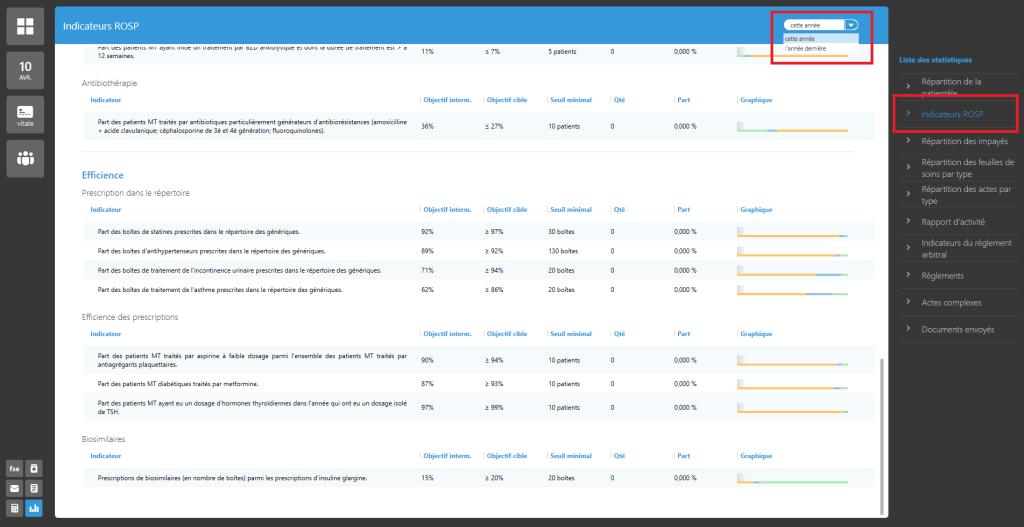This screenshot has height=527, width=1024.
Task: Open the four-square dashboard tile
Action: pyautogui.click(x=25, y=26)
